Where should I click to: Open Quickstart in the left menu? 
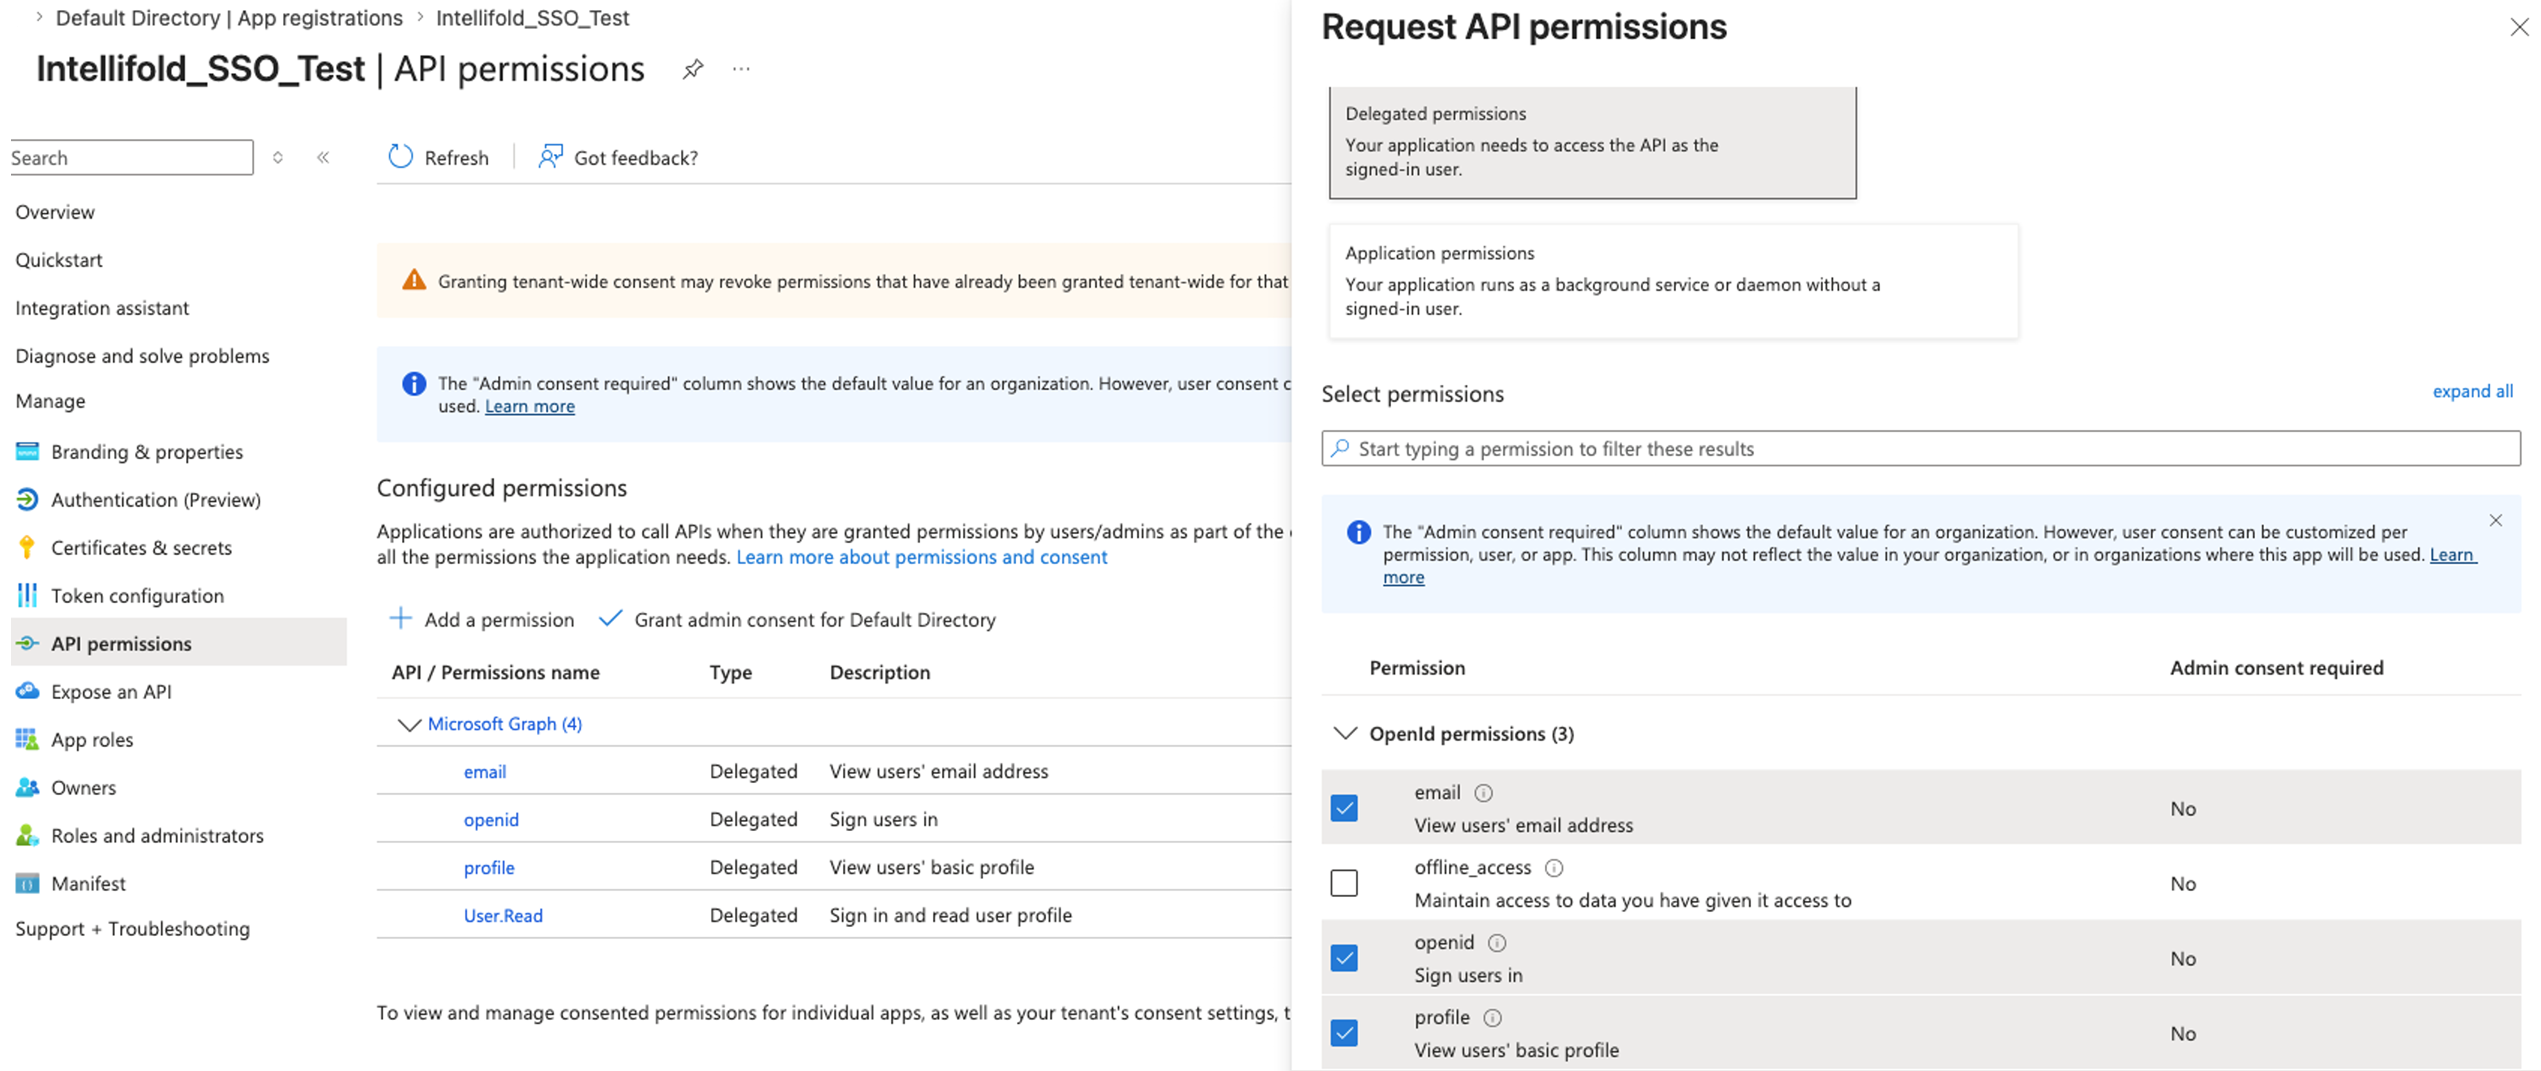click(59, 260)
